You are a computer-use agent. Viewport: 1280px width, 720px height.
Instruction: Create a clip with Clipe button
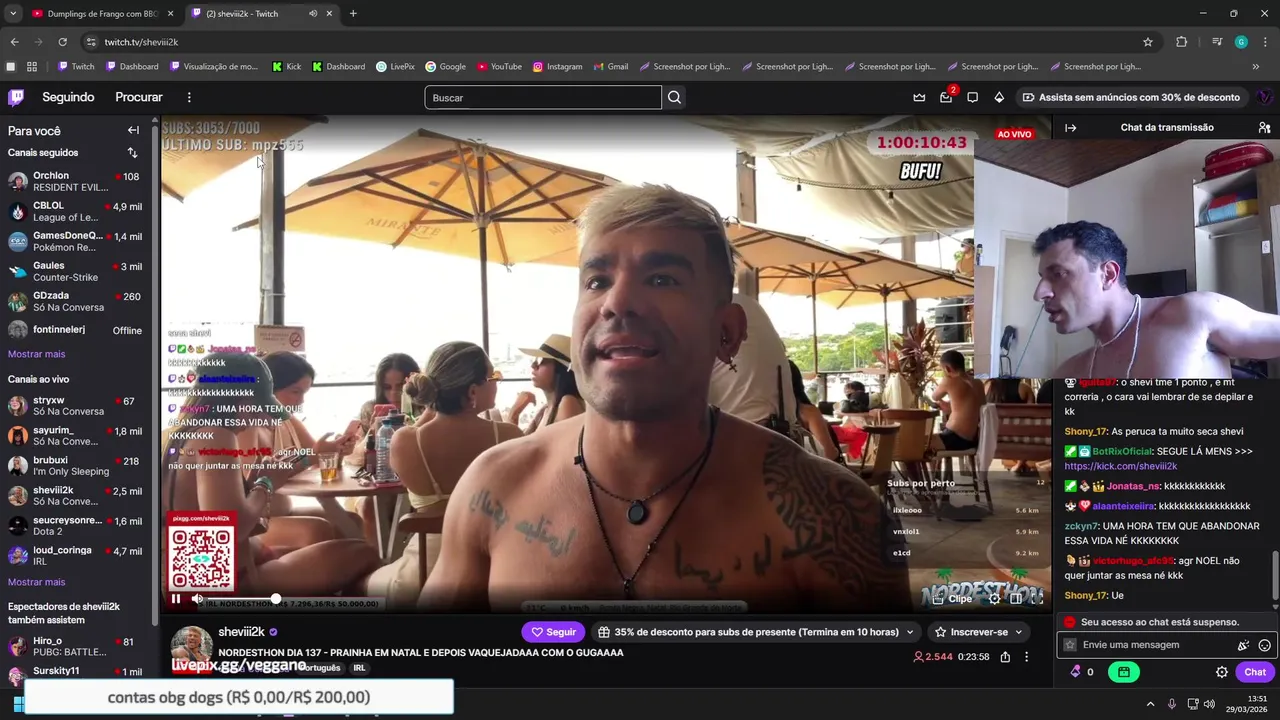952,599
